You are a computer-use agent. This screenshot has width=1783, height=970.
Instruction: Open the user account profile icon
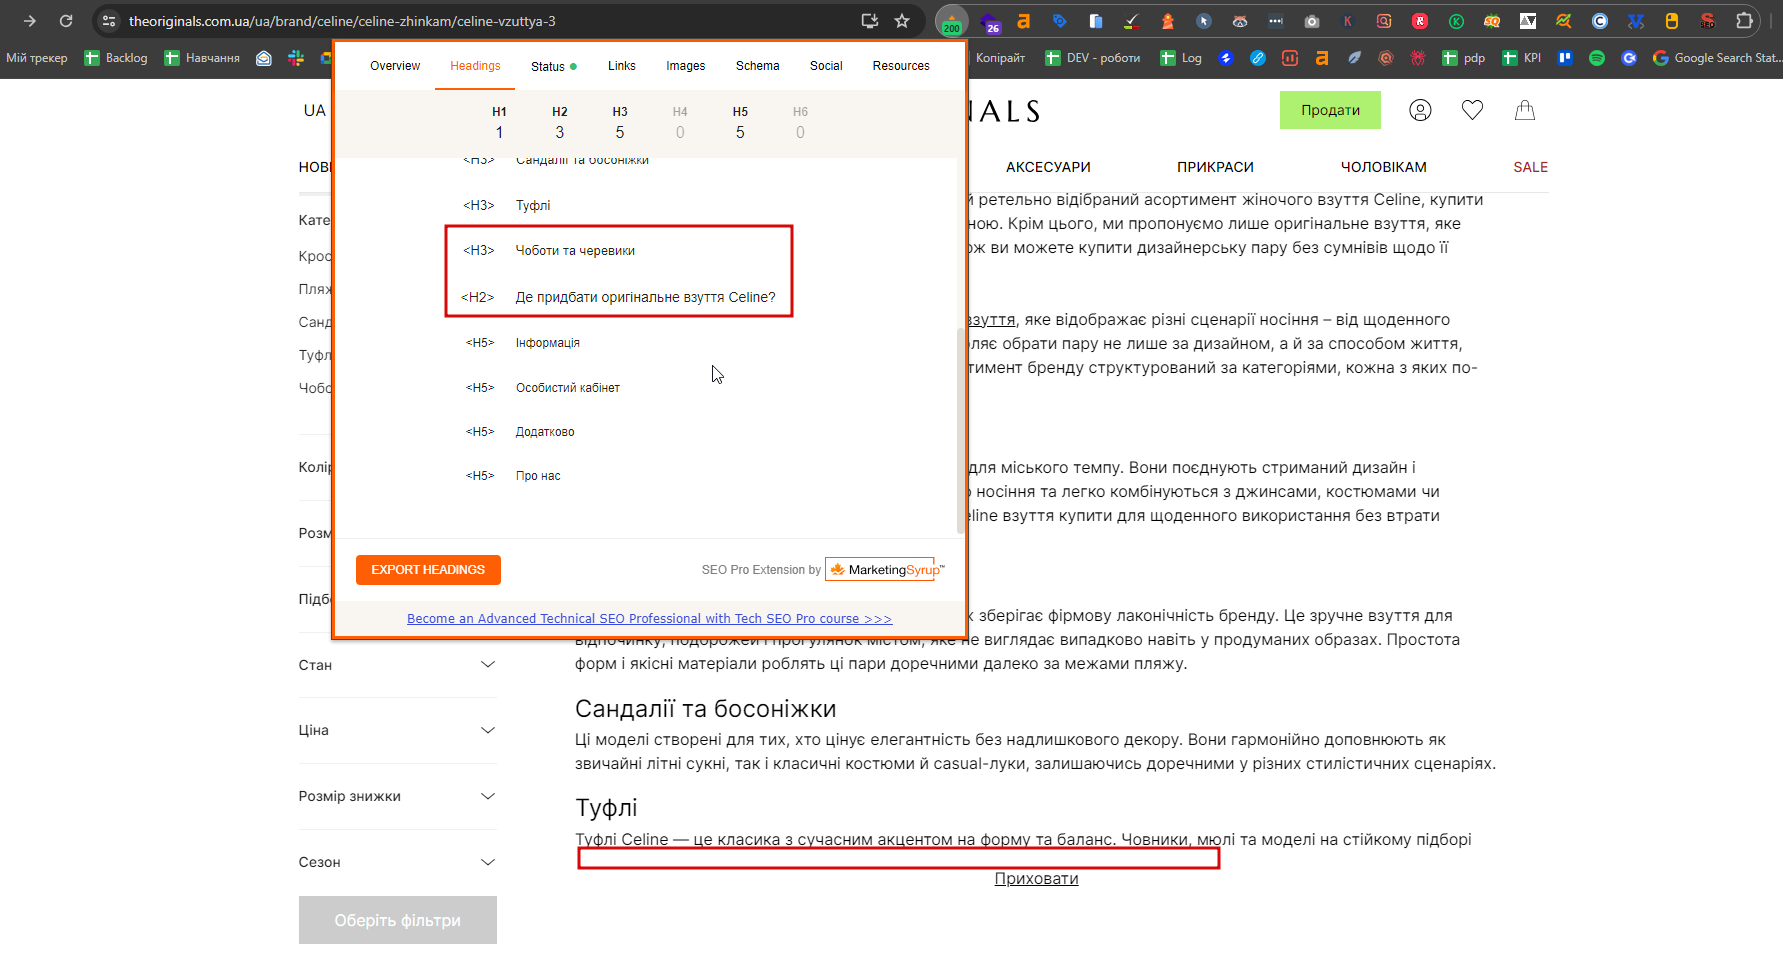coord(1420,110)
